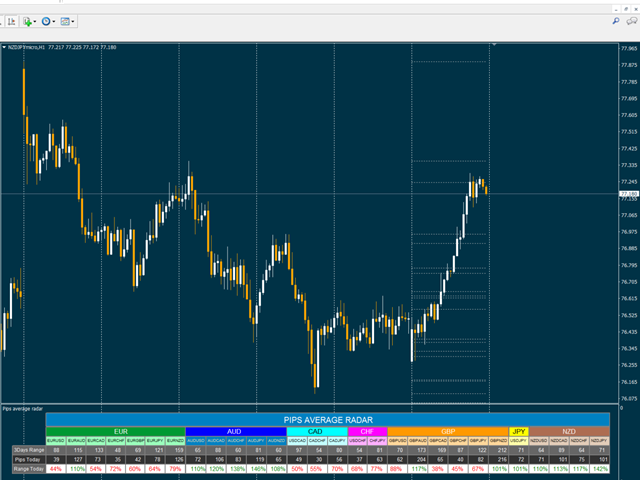The height and width of the screenshot is (480, 640).
Task: Click the EURGBP pair label
Action: [136, 441]
